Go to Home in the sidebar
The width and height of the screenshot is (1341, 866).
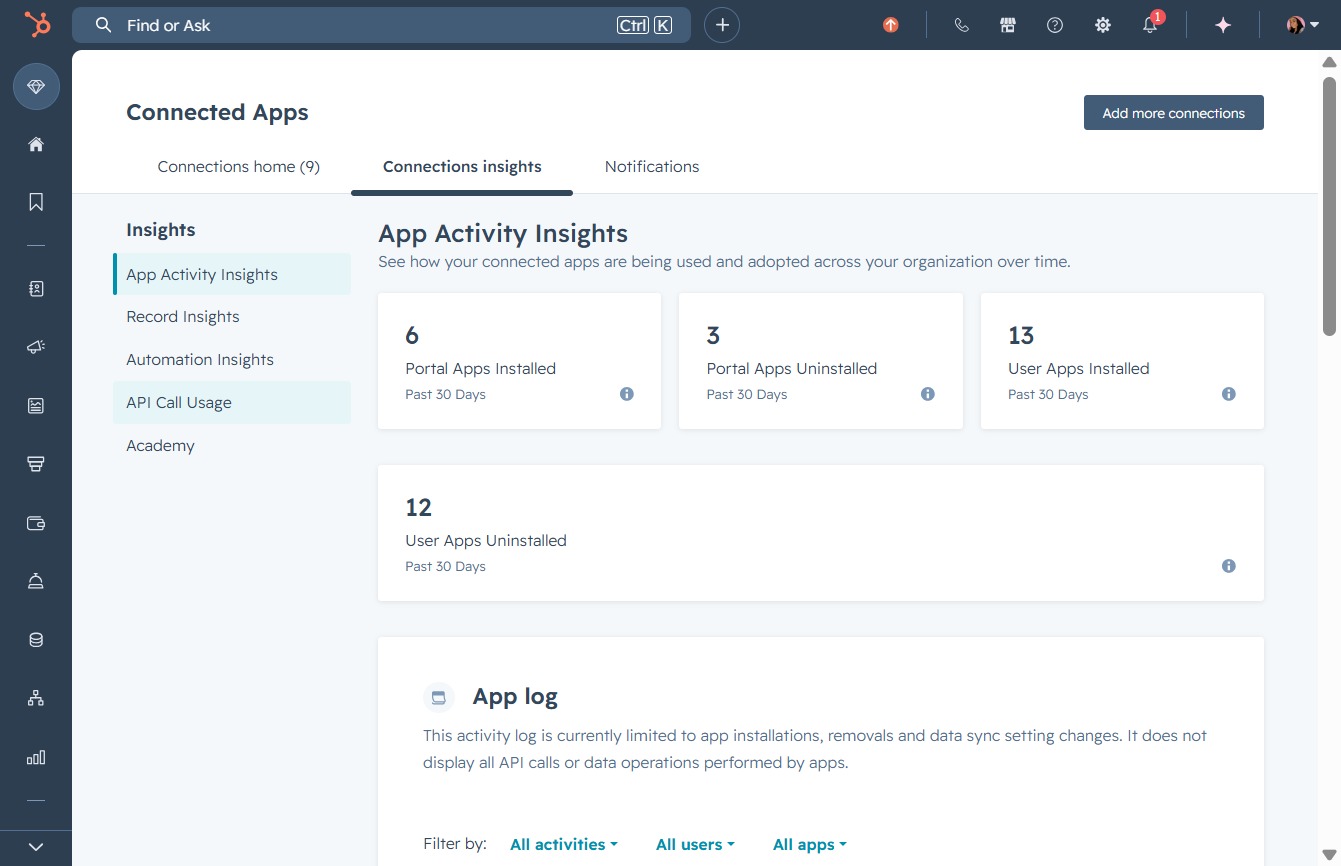36,144
